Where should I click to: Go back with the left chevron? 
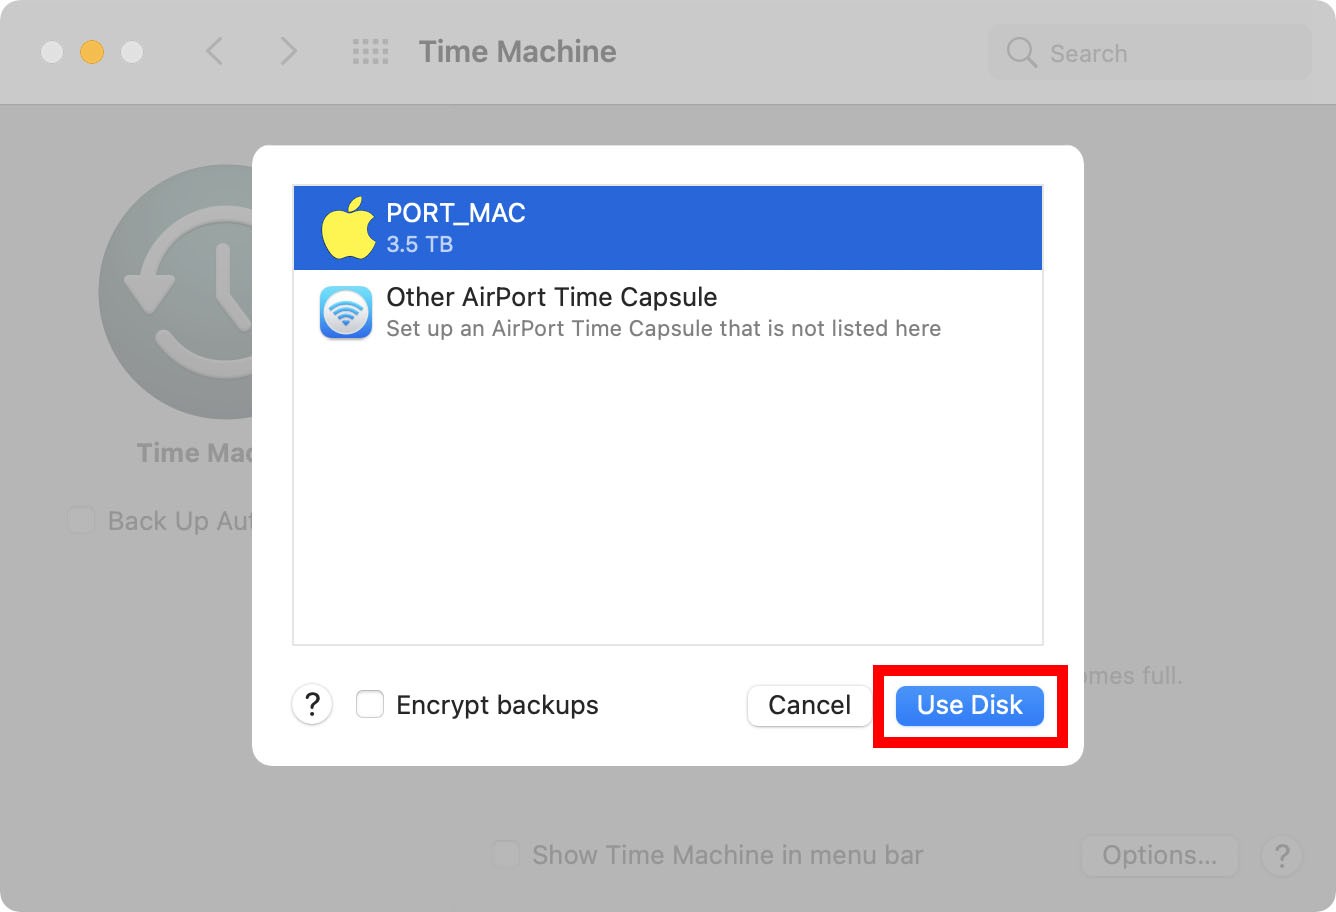coord(214,52)
